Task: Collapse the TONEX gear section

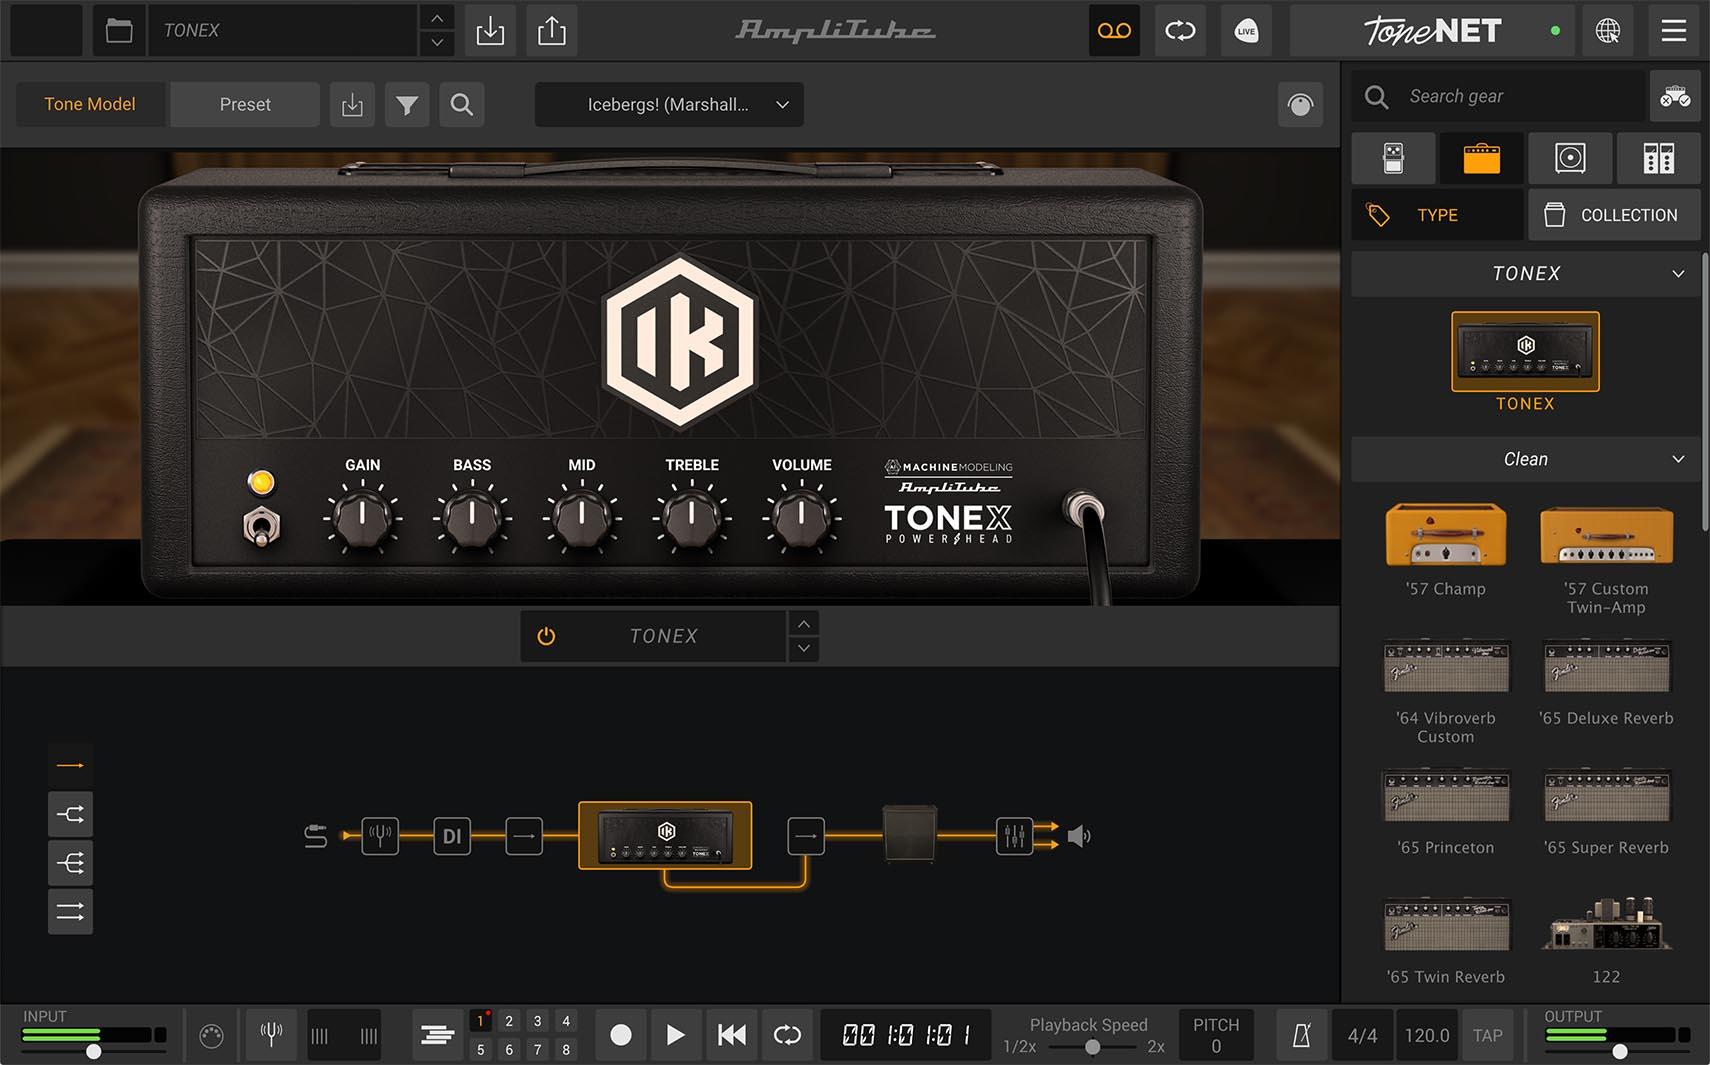Action: pos(1678,274)
